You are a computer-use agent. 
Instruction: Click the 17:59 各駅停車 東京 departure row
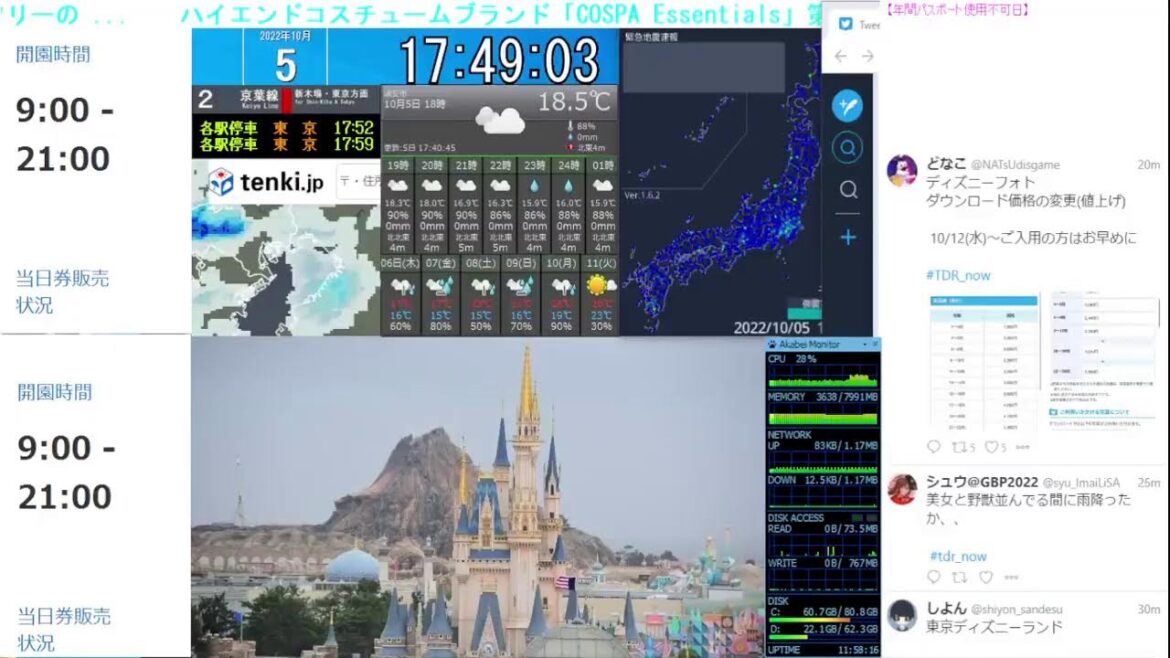(x=287, y=144)
